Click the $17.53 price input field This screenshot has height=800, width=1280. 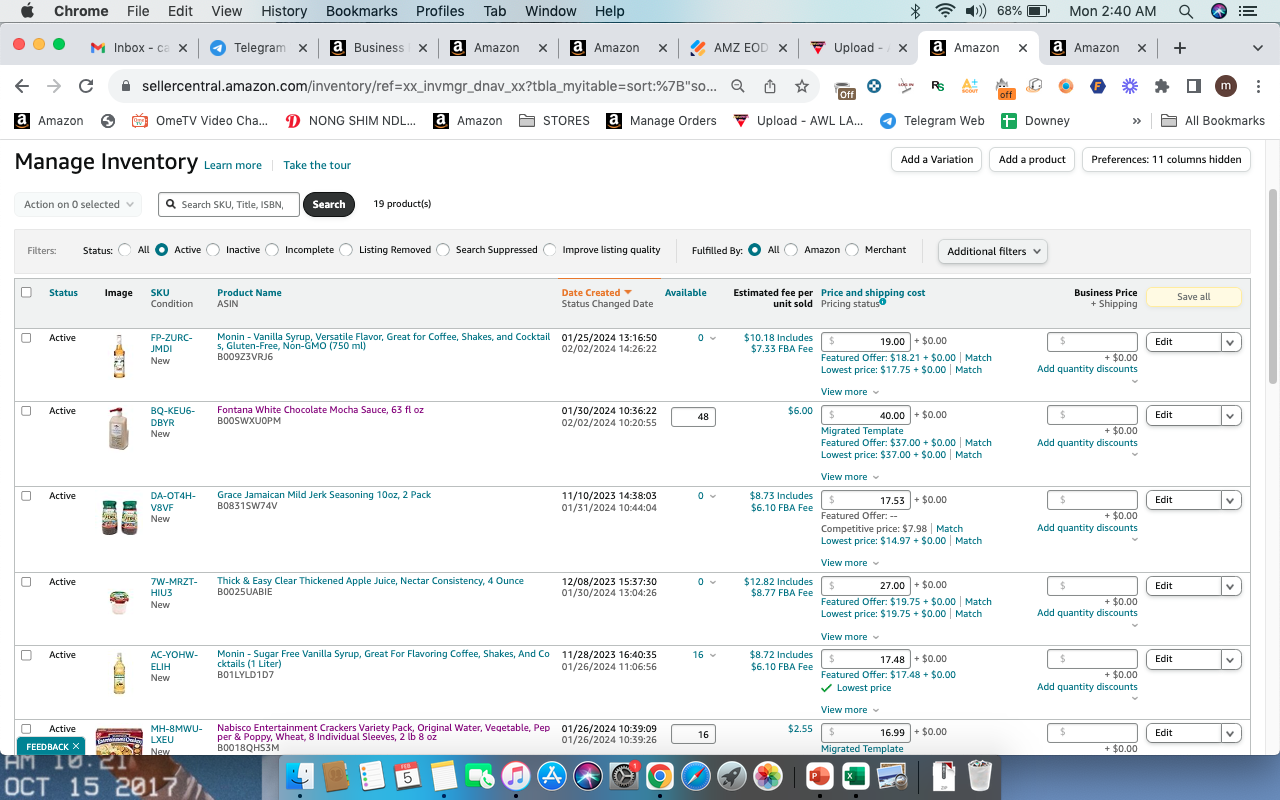(x=866, y=500)
